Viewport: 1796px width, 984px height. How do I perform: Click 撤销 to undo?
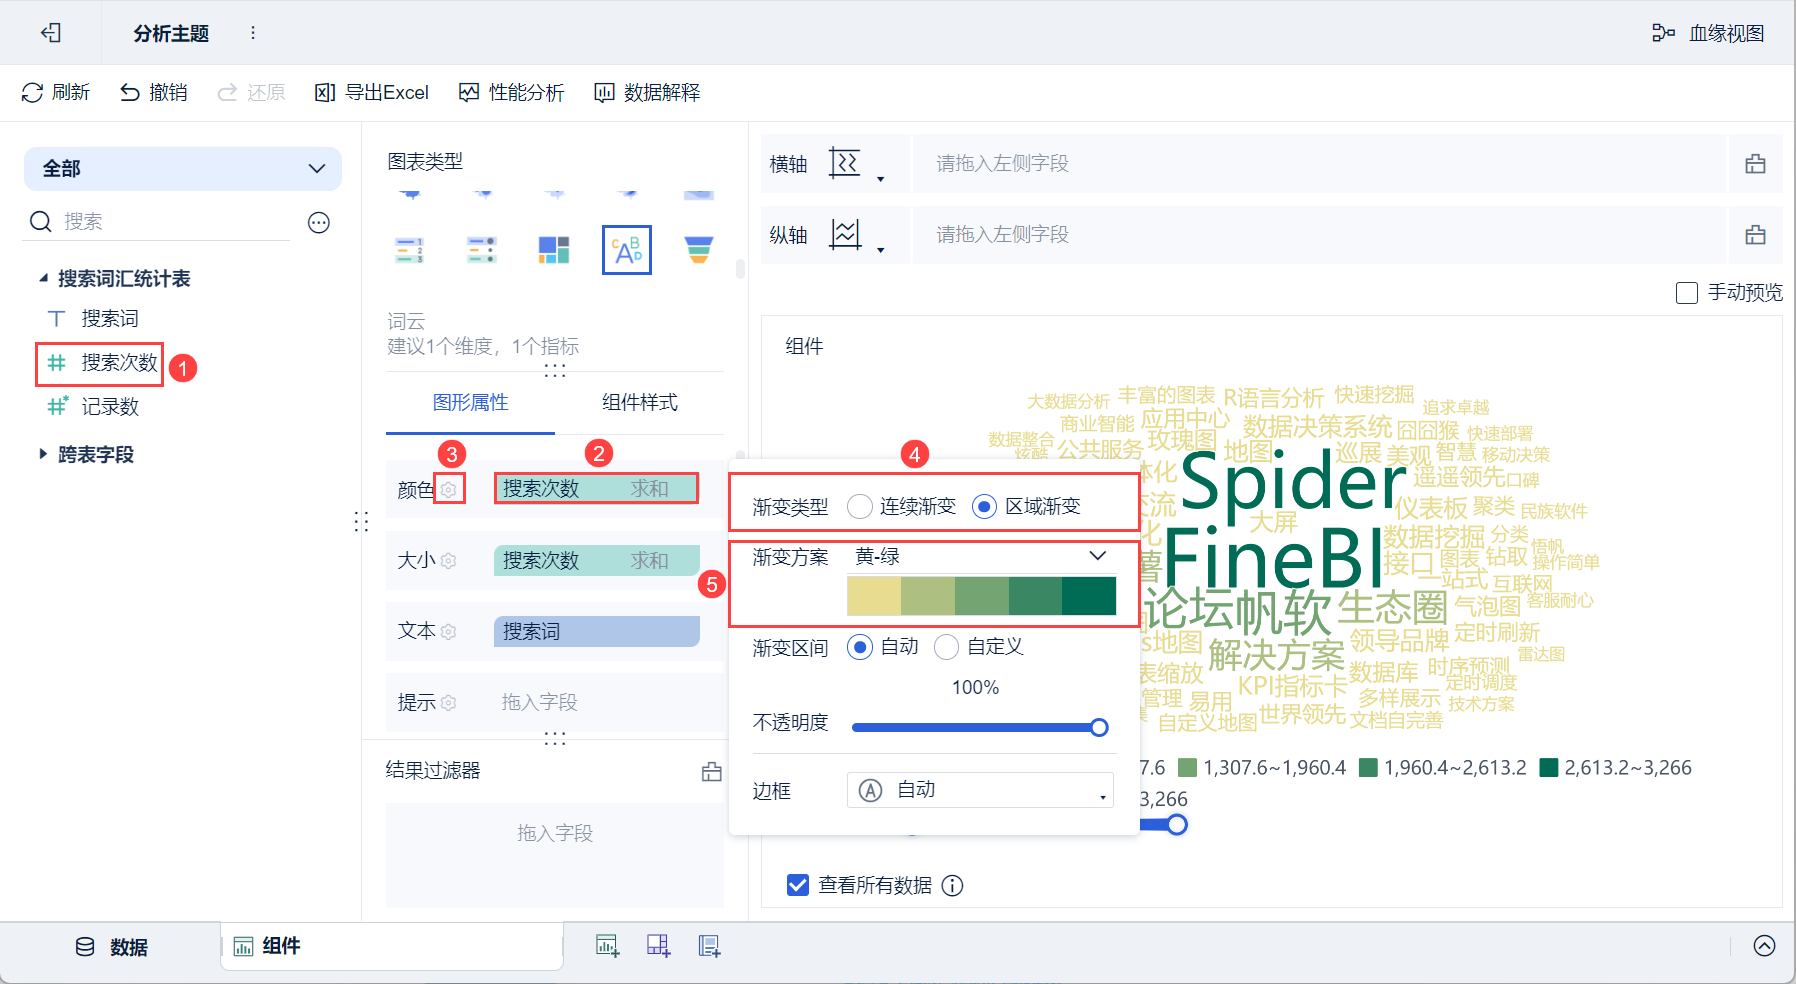[154, 92]
